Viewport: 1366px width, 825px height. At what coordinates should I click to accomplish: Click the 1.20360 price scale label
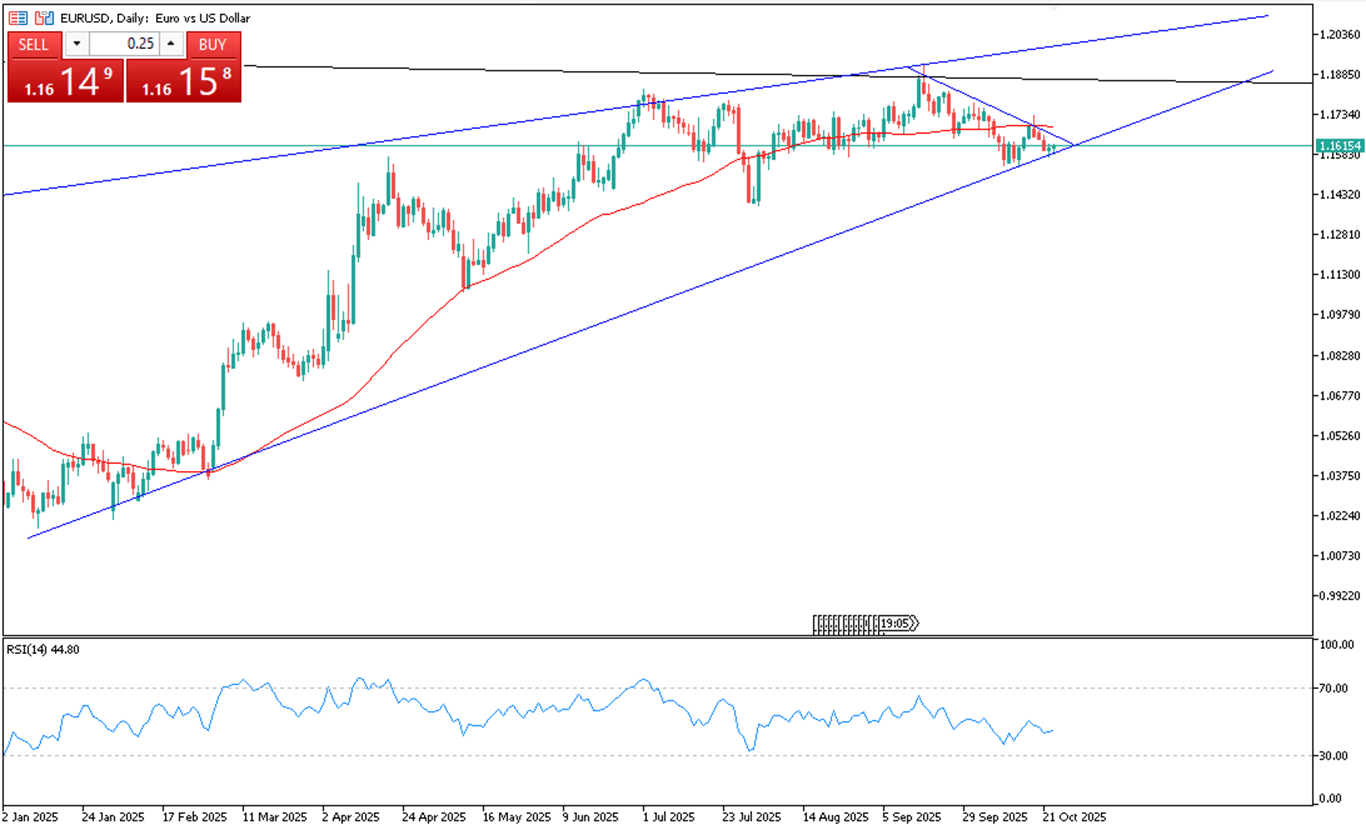(1338, 34)
